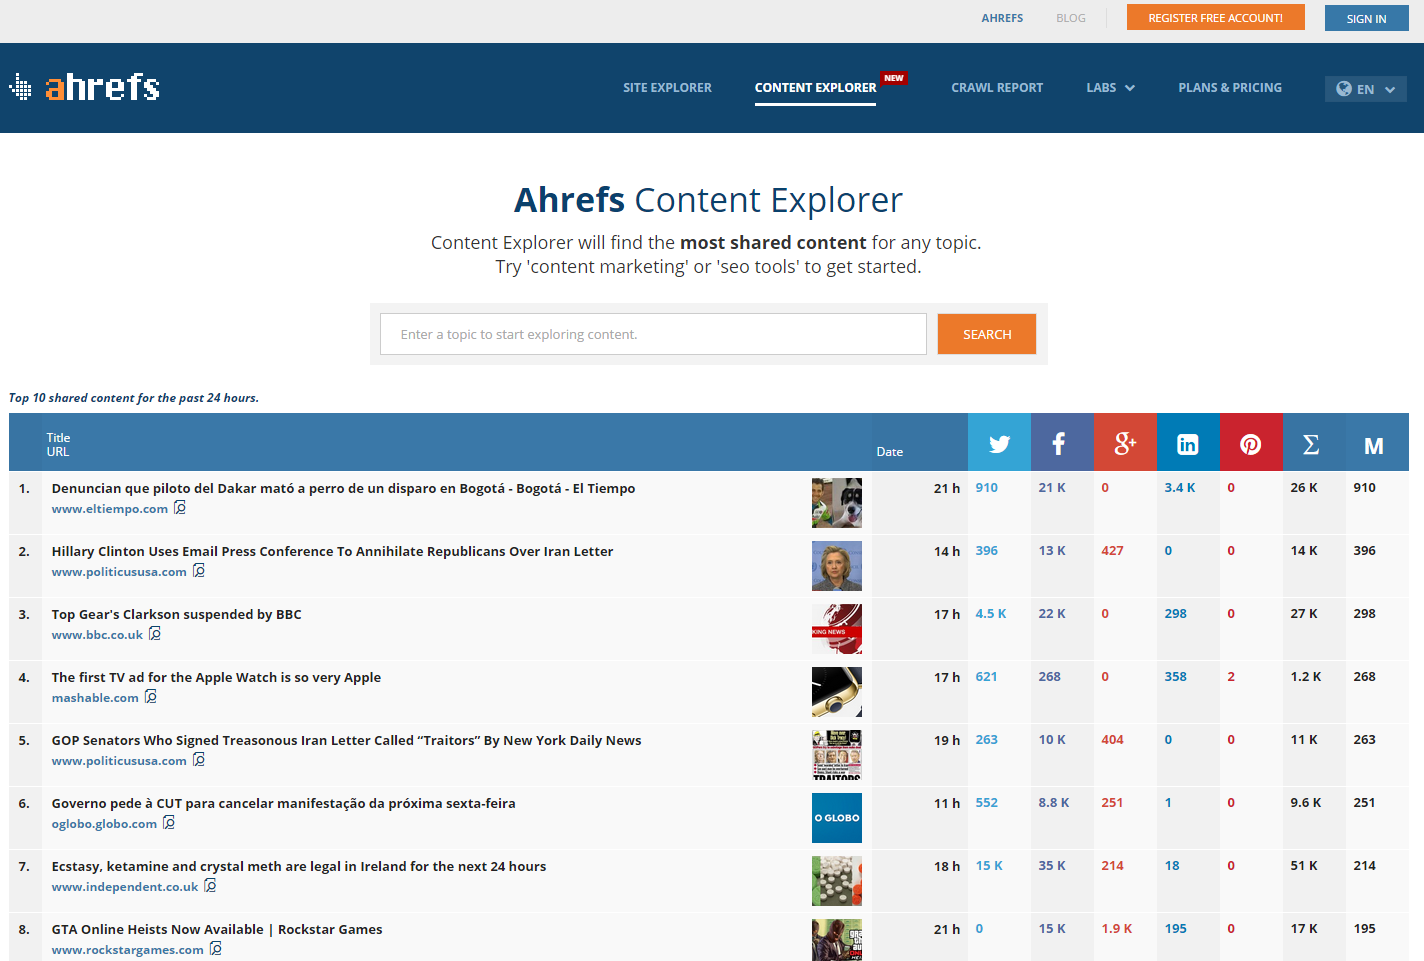Open Hillary Clinton email press conference article

[333, 551]
